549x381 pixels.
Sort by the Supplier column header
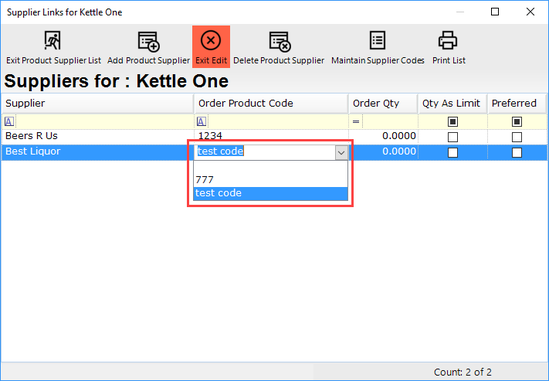point(97,103)
